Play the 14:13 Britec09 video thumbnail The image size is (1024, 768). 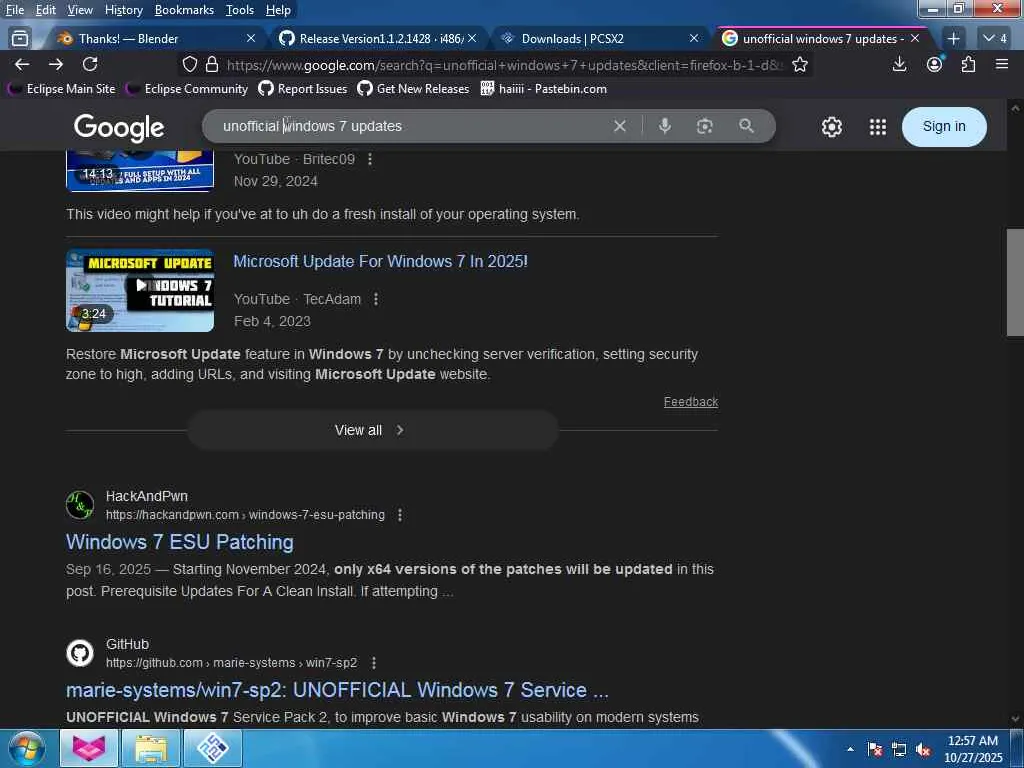coord(140,170)
